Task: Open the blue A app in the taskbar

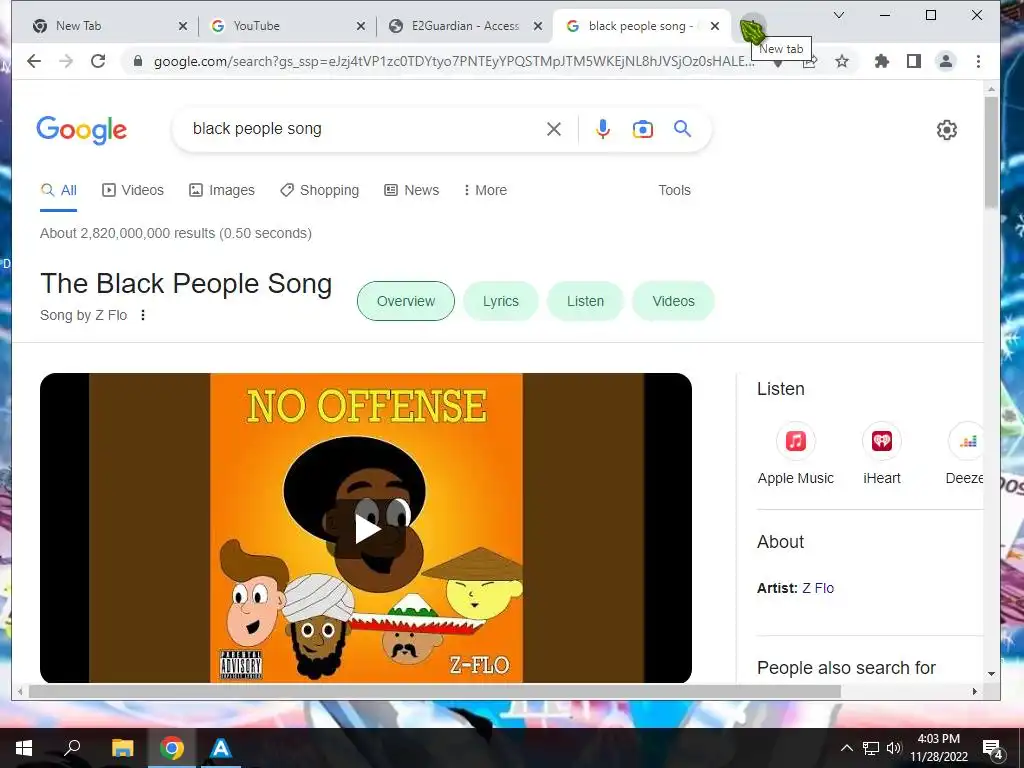Action: [221, 748]
